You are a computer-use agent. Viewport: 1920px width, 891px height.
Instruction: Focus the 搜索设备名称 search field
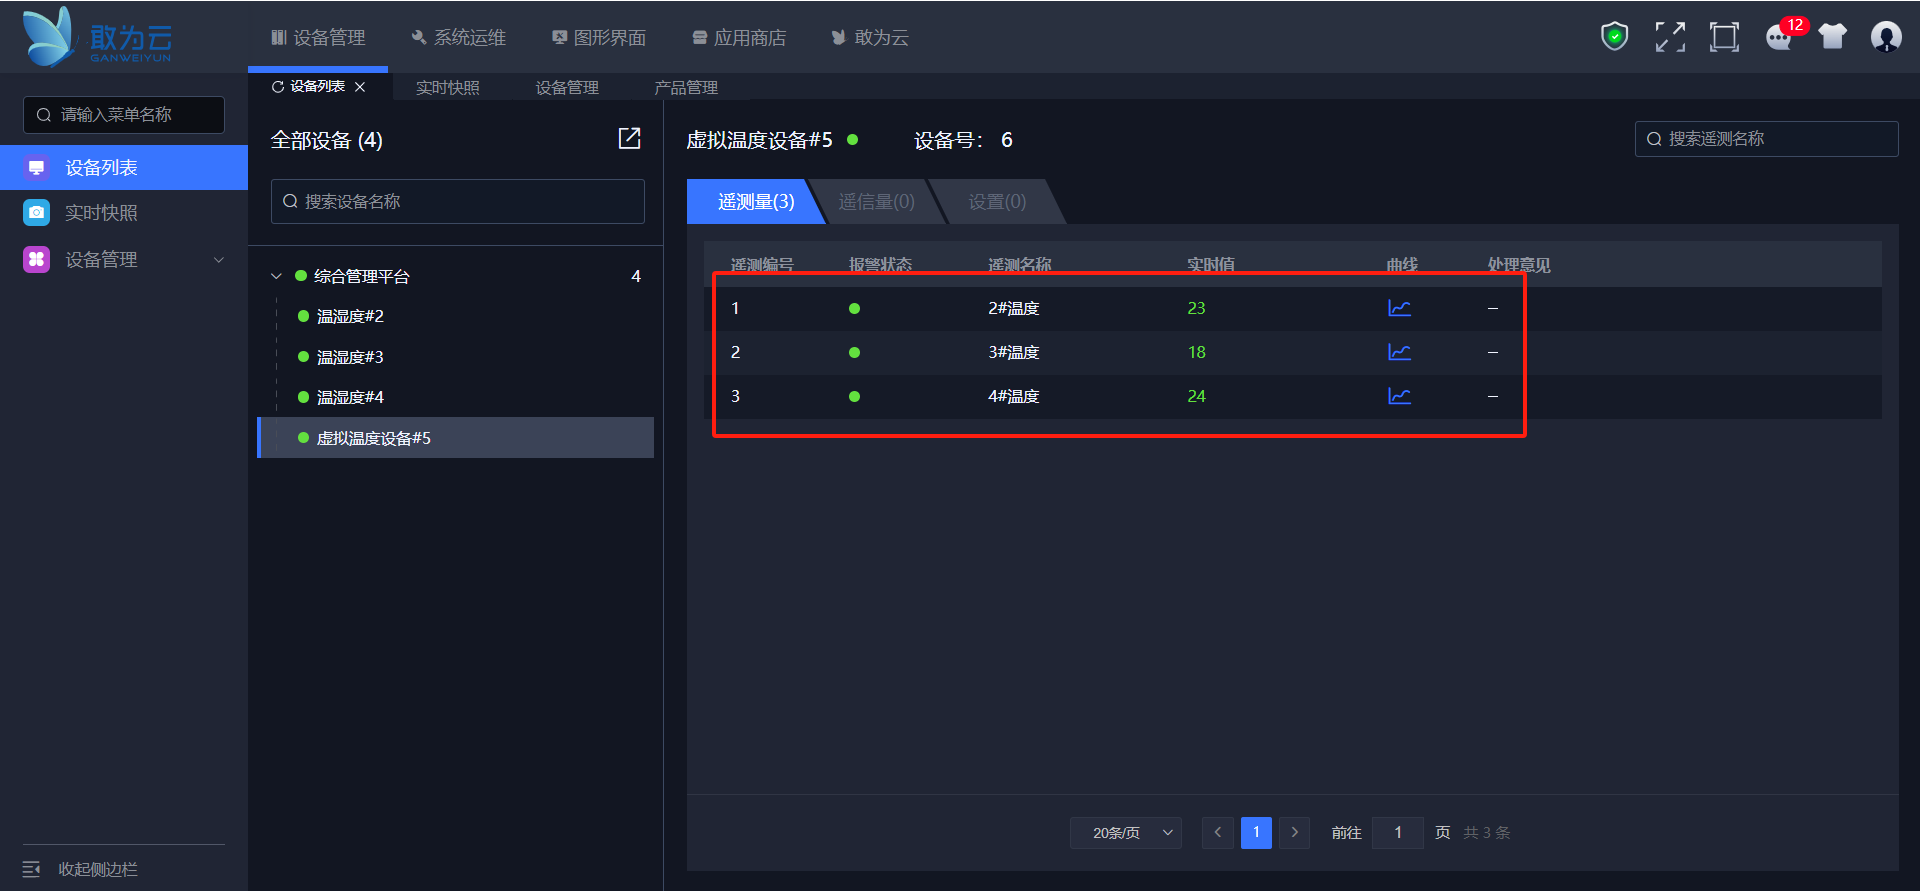(458, 201)
